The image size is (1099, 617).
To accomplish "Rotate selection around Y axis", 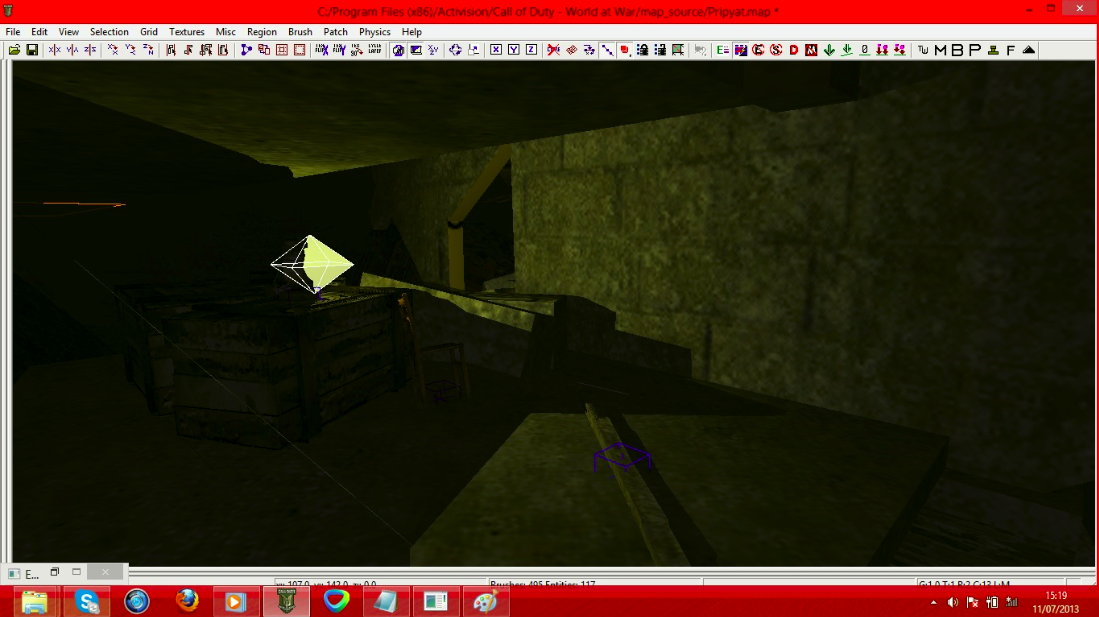I will [130, 50].
